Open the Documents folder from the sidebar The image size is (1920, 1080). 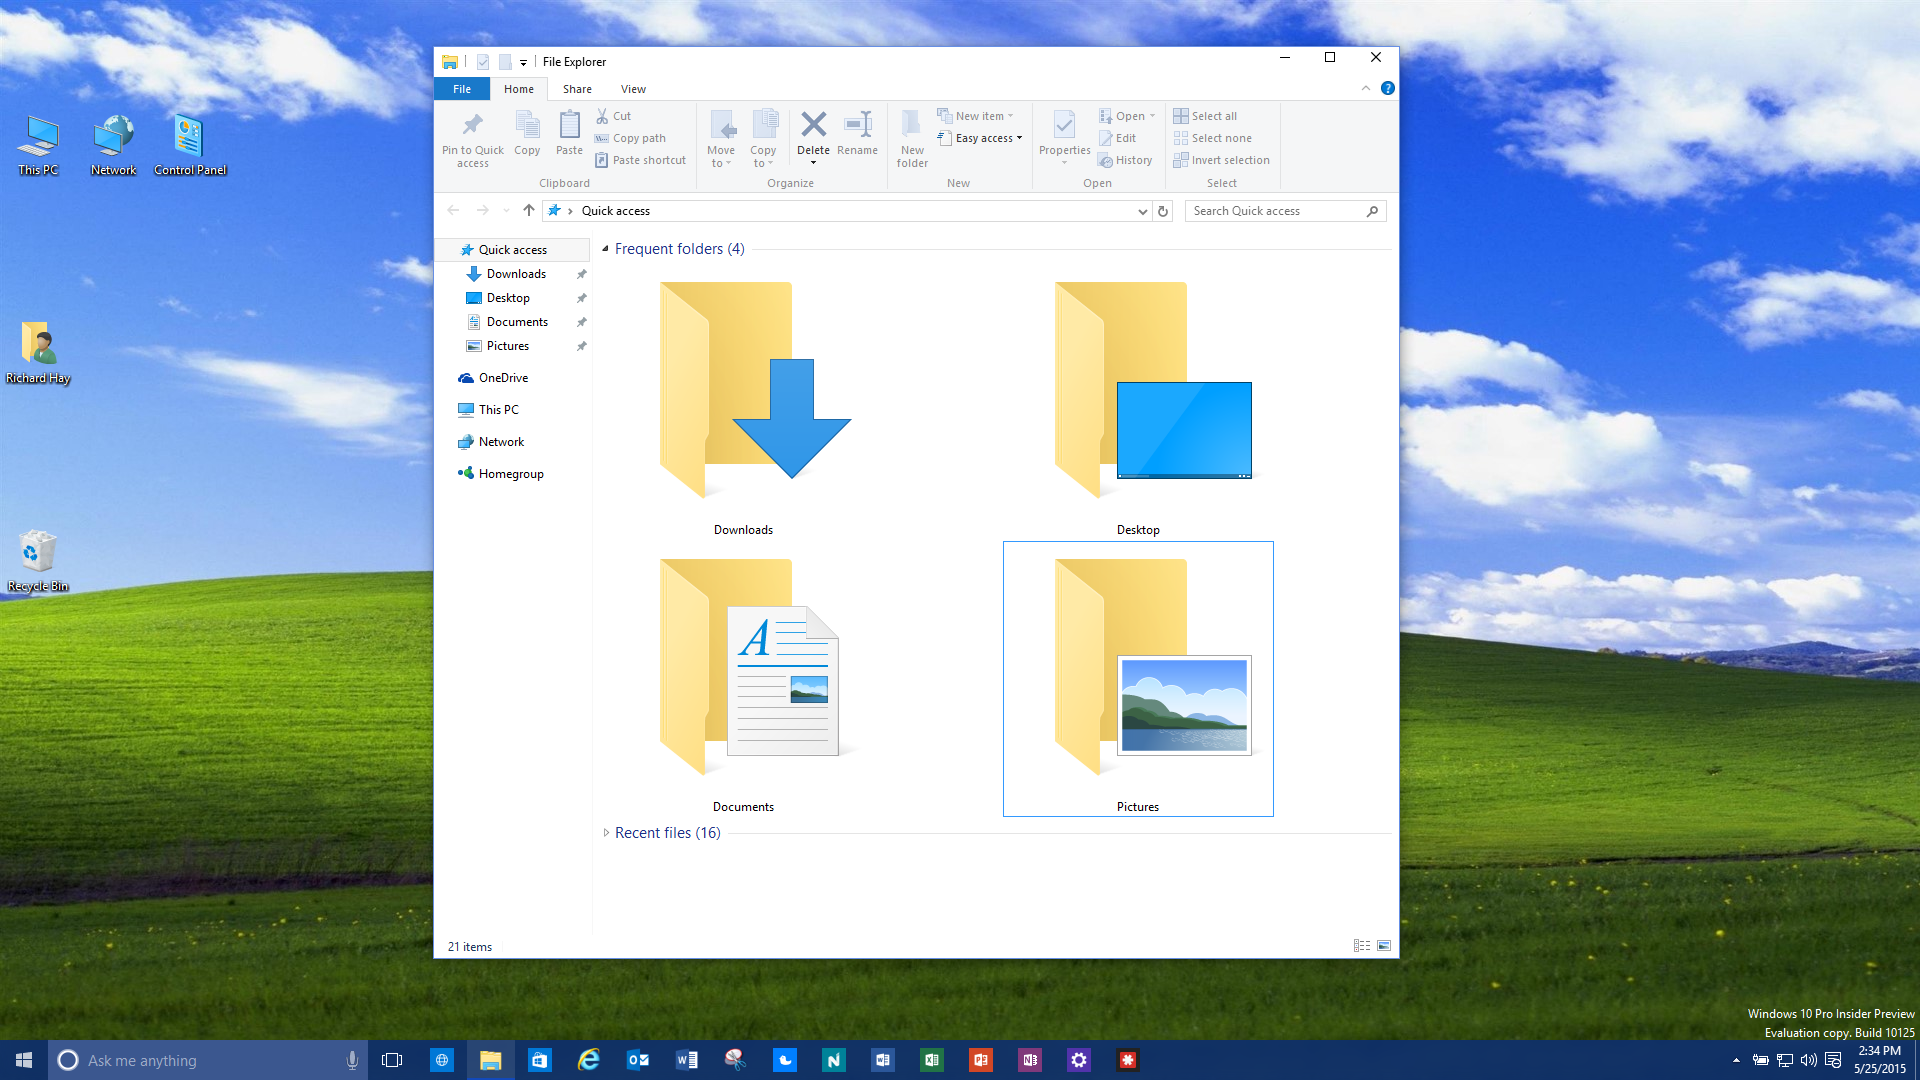coord(516,321)
